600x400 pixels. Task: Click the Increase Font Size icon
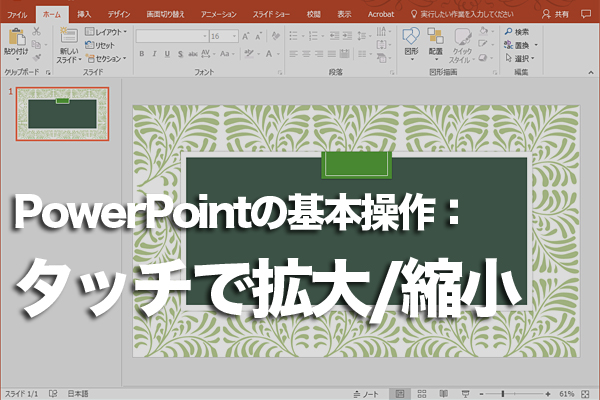tap(246, 36)
